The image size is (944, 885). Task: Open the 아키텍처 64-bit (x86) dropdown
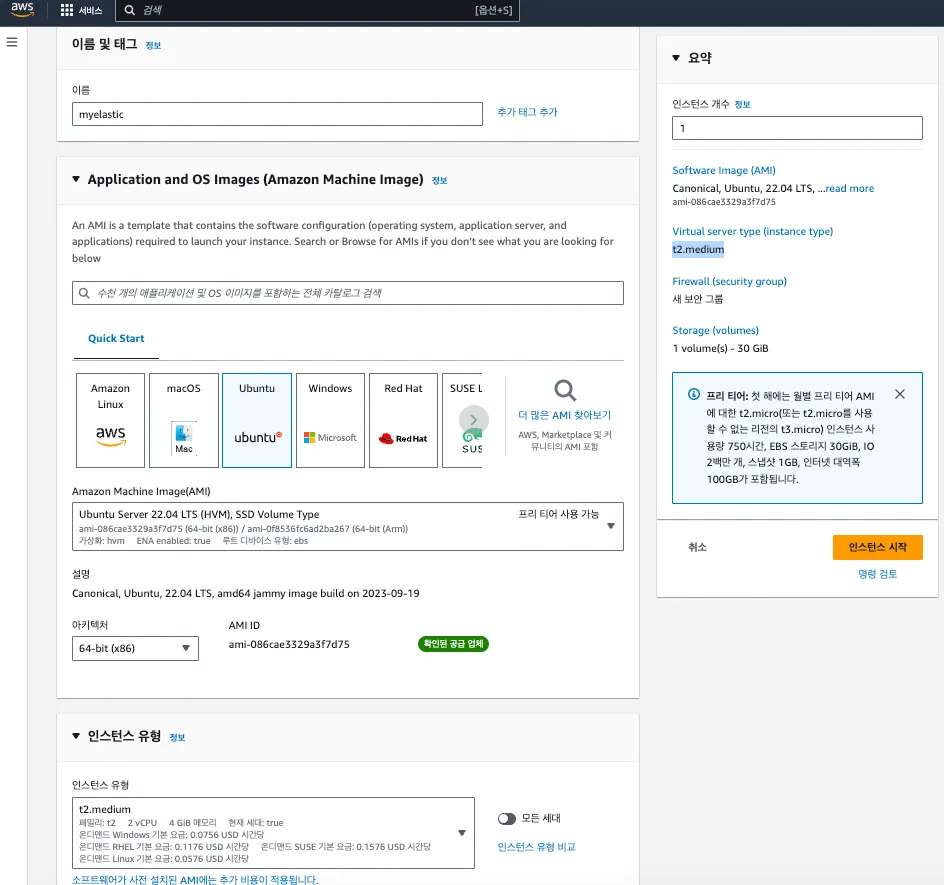135,648
